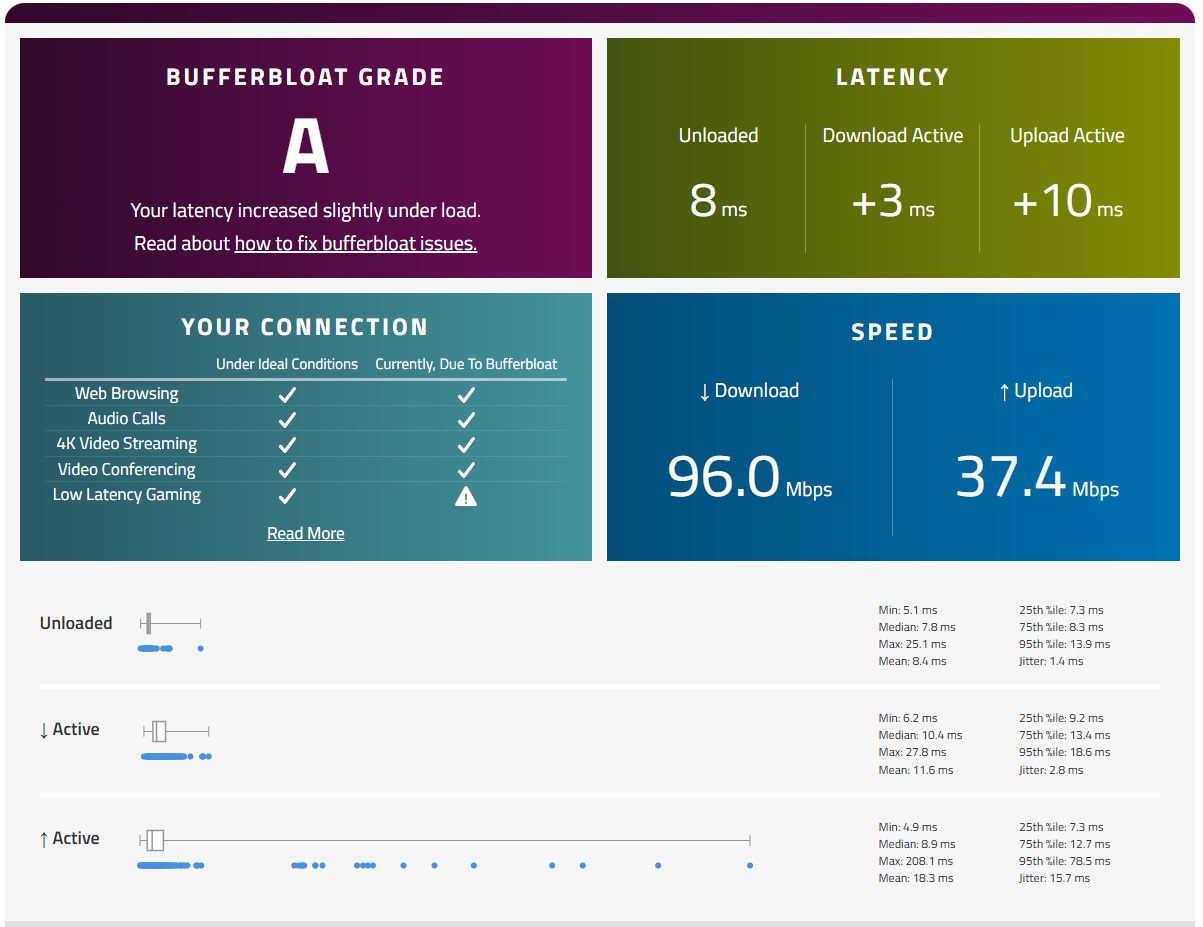Click the Upload Active Mean: 18.3 ms statistic

(x=916, y=878)
